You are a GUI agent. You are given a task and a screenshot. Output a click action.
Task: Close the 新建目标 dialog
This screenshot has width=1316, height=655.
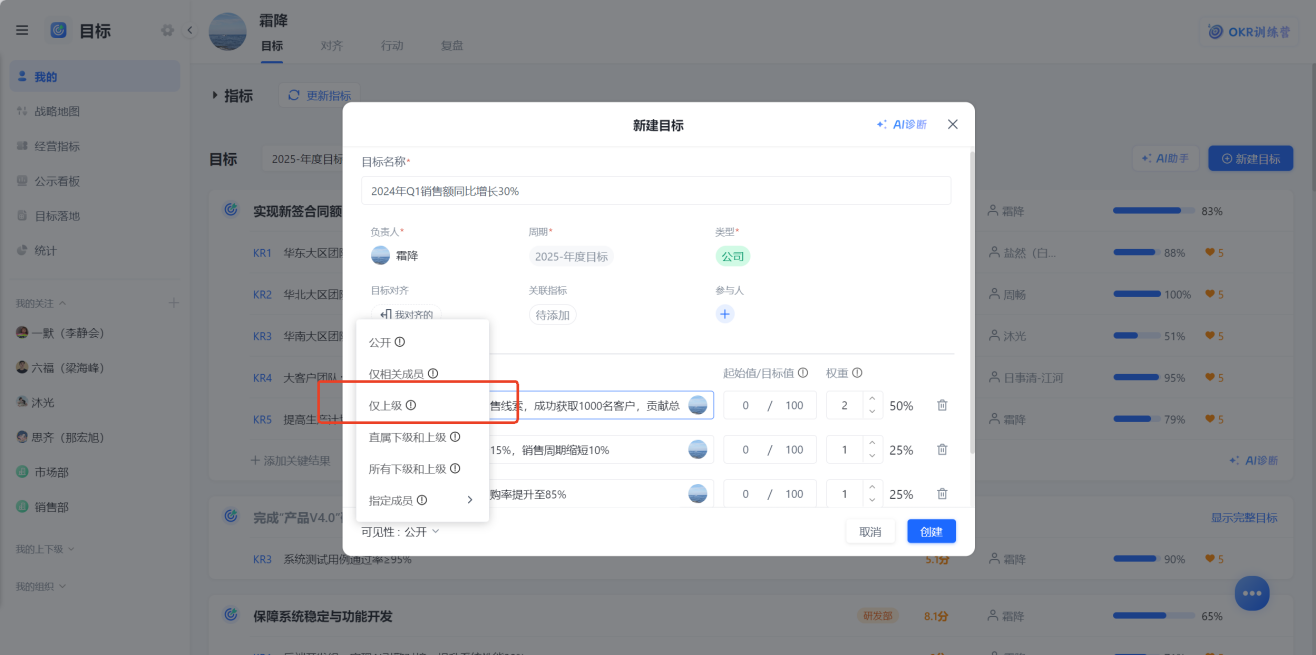(952, 124)
